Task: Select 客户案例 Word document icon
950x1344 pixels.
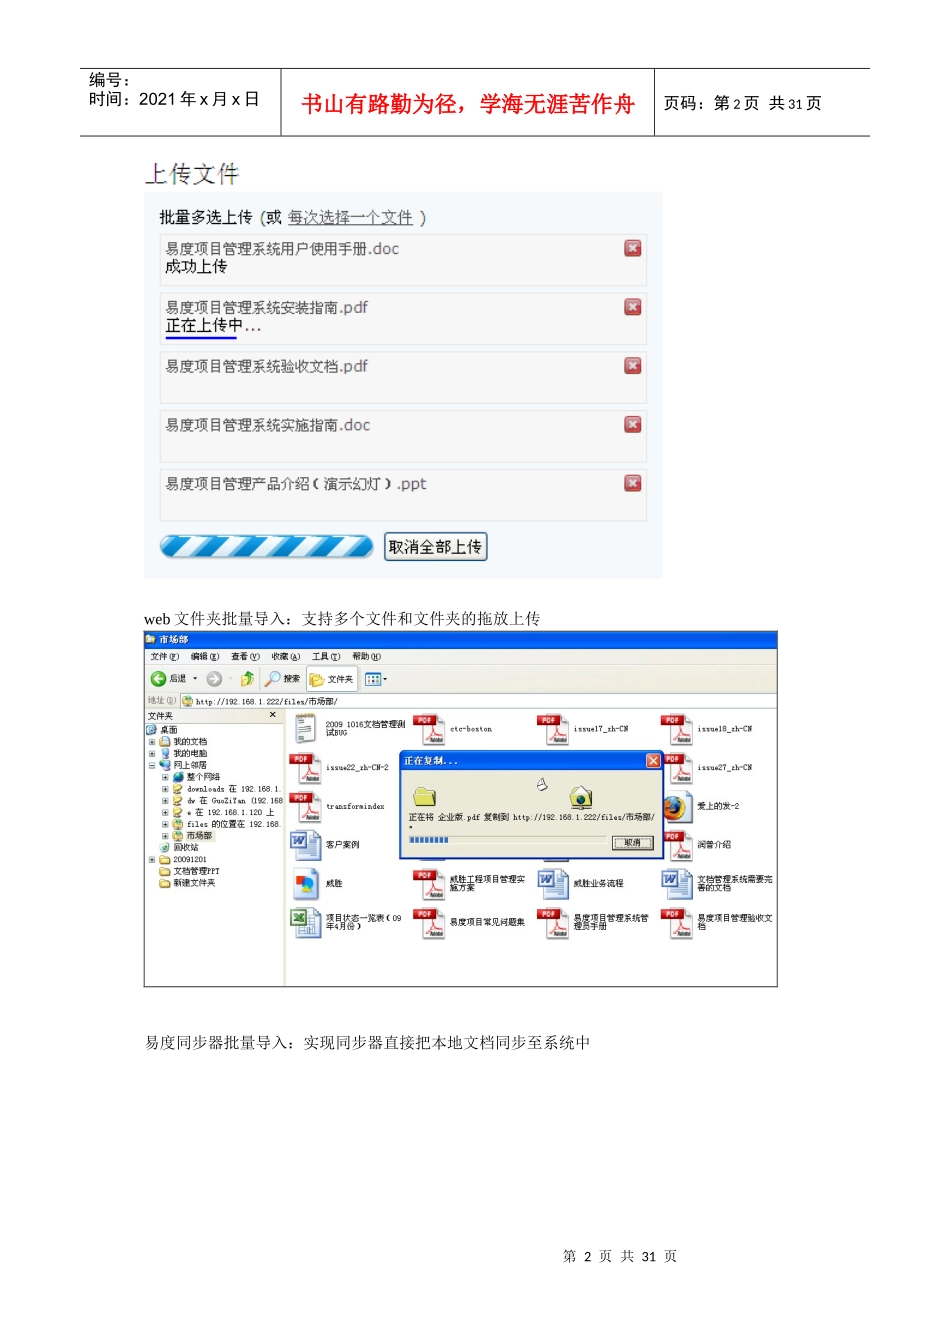Action: coord(304,845)
